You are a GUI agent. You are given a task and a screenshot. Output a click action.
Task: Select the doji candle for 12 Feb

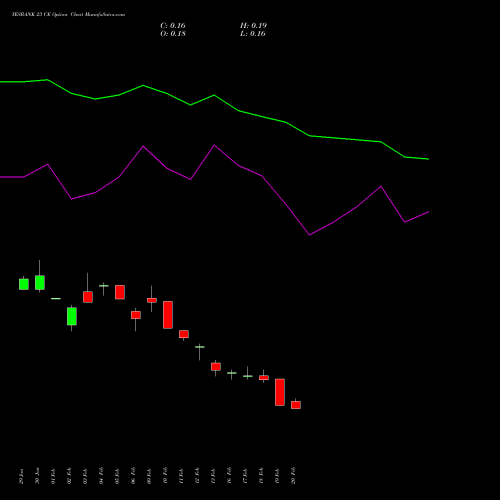(200, 347)
